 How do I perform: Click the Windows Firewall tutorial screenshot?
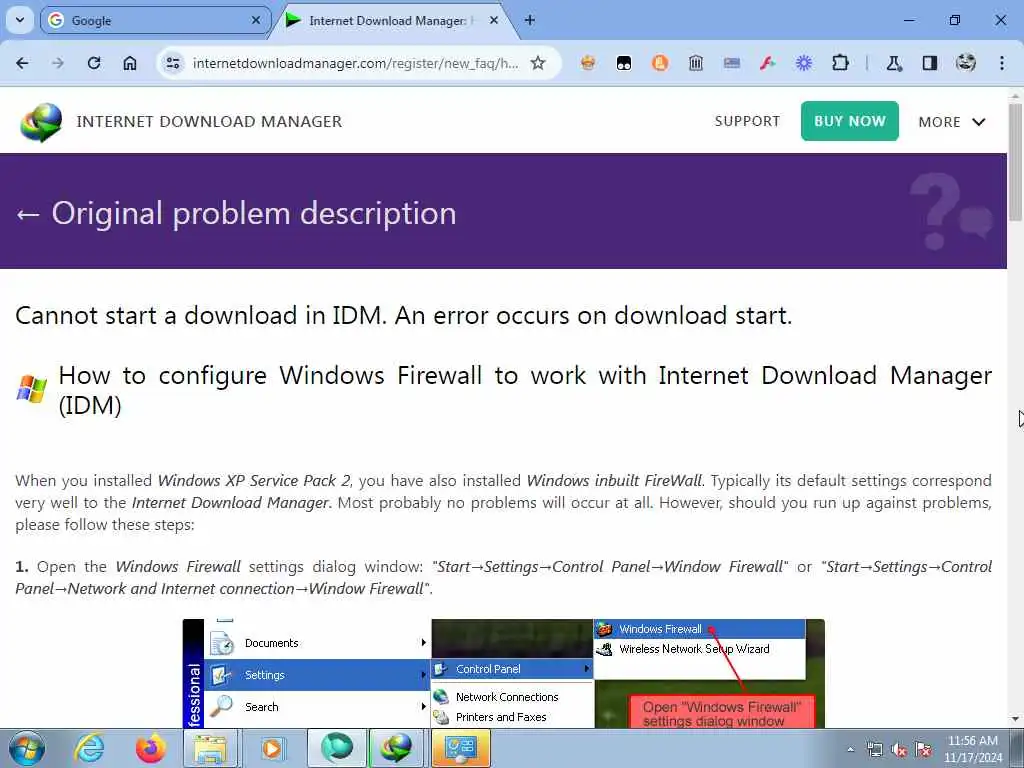tap(504, 673)
